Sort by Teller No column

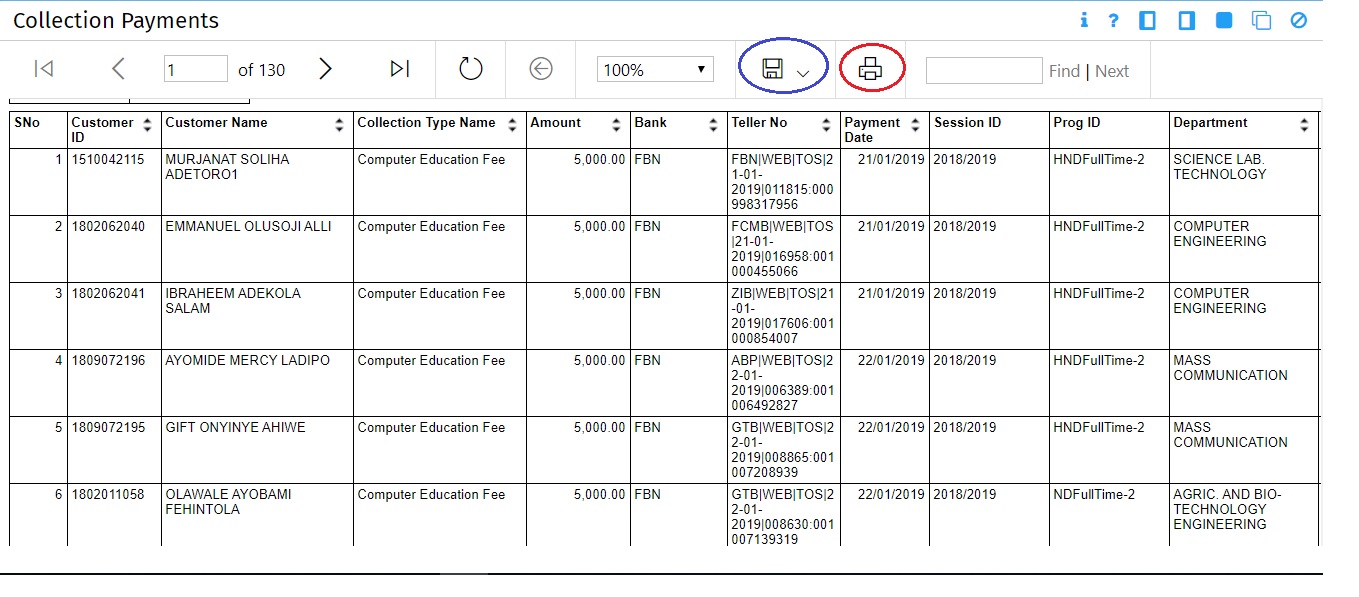[x=826, y=125]
